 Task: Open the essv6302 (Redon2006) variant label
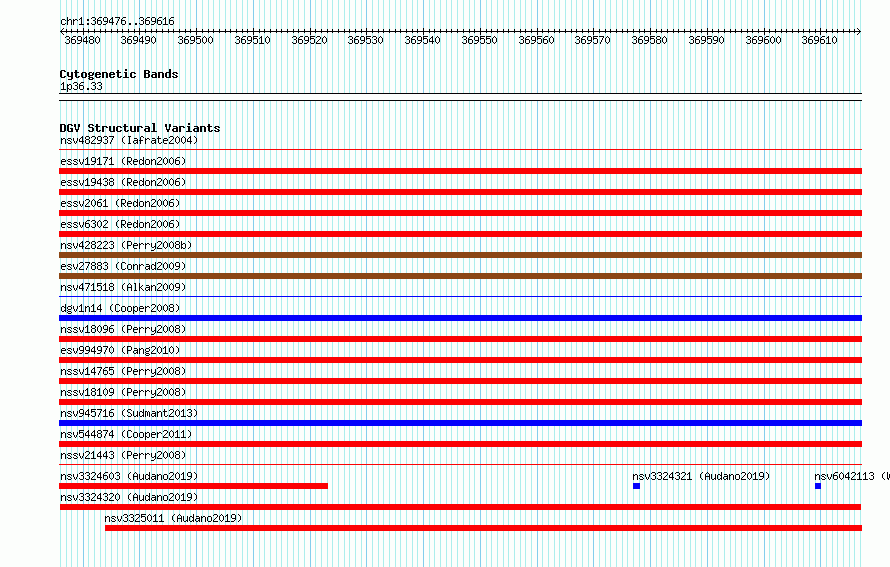120,224
